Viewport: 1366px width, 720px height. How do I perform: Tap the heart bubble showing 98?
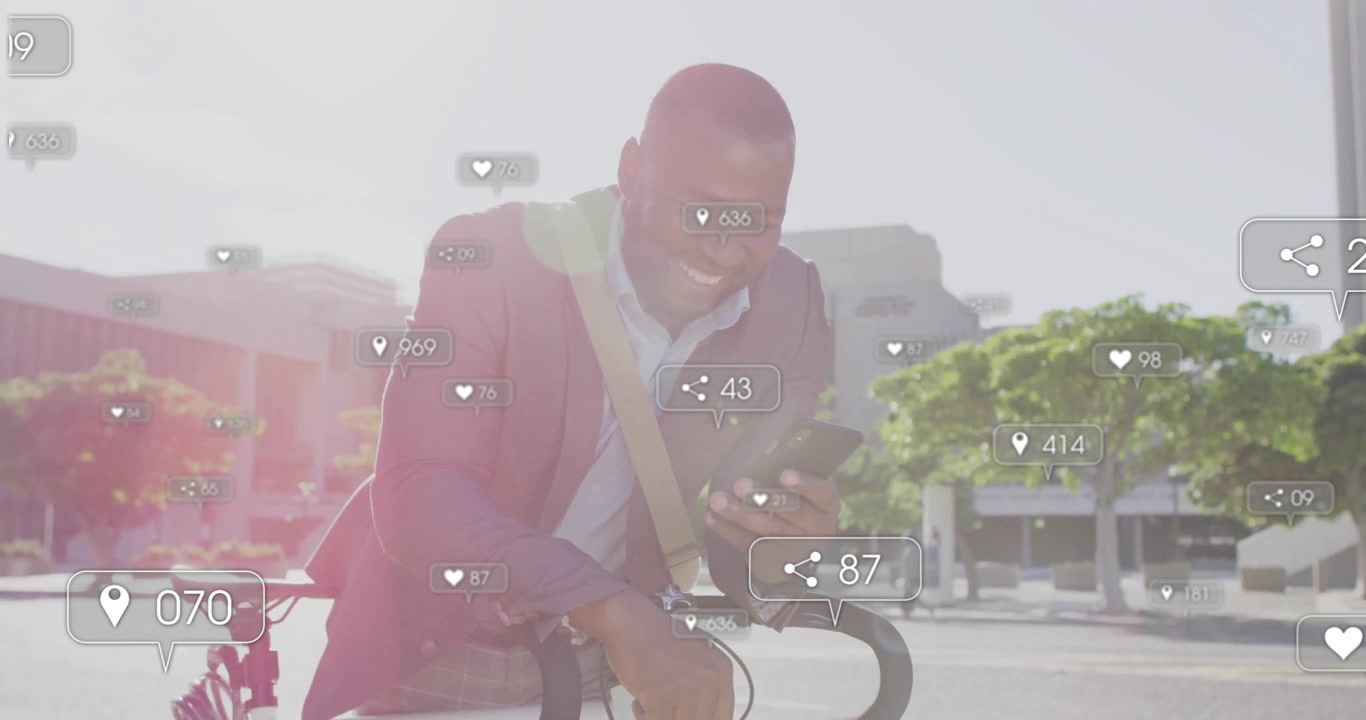tap(1137, 360)
